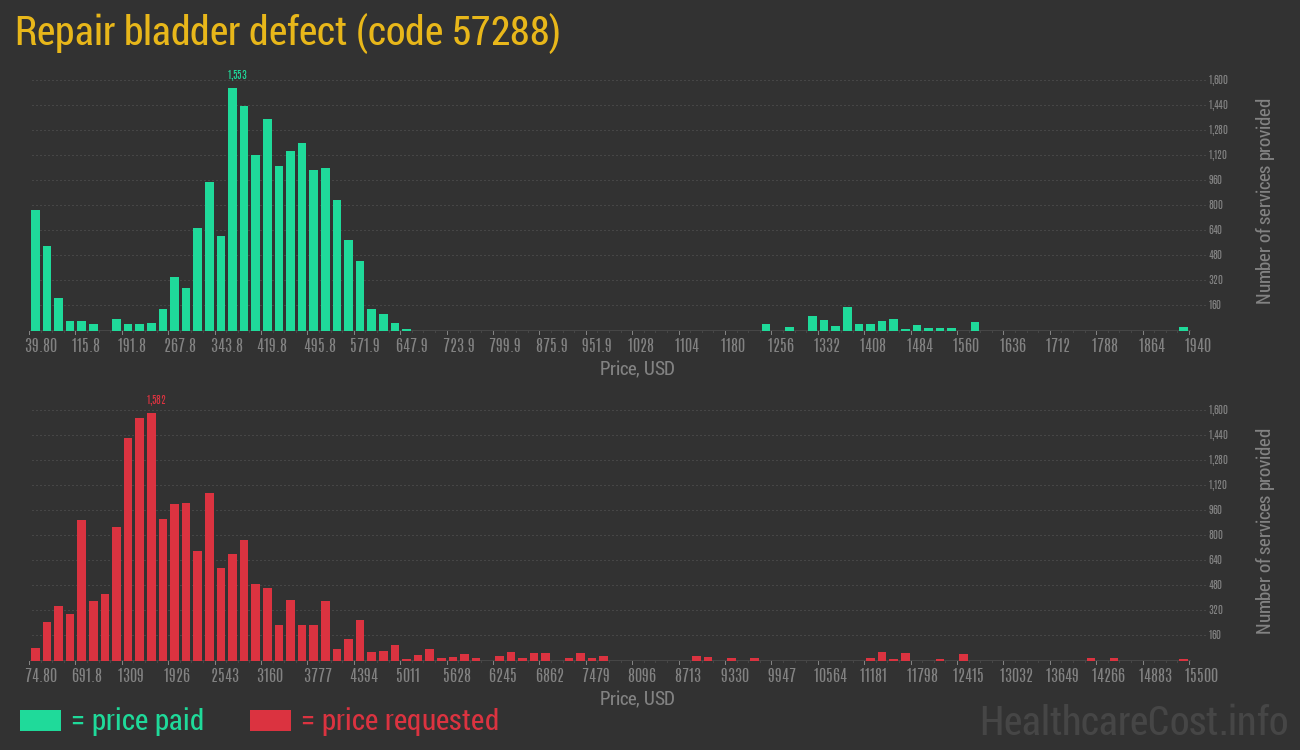Click the 74.80 tick on the bottom x-axis

pyautogui.click(x=41, y=676)
